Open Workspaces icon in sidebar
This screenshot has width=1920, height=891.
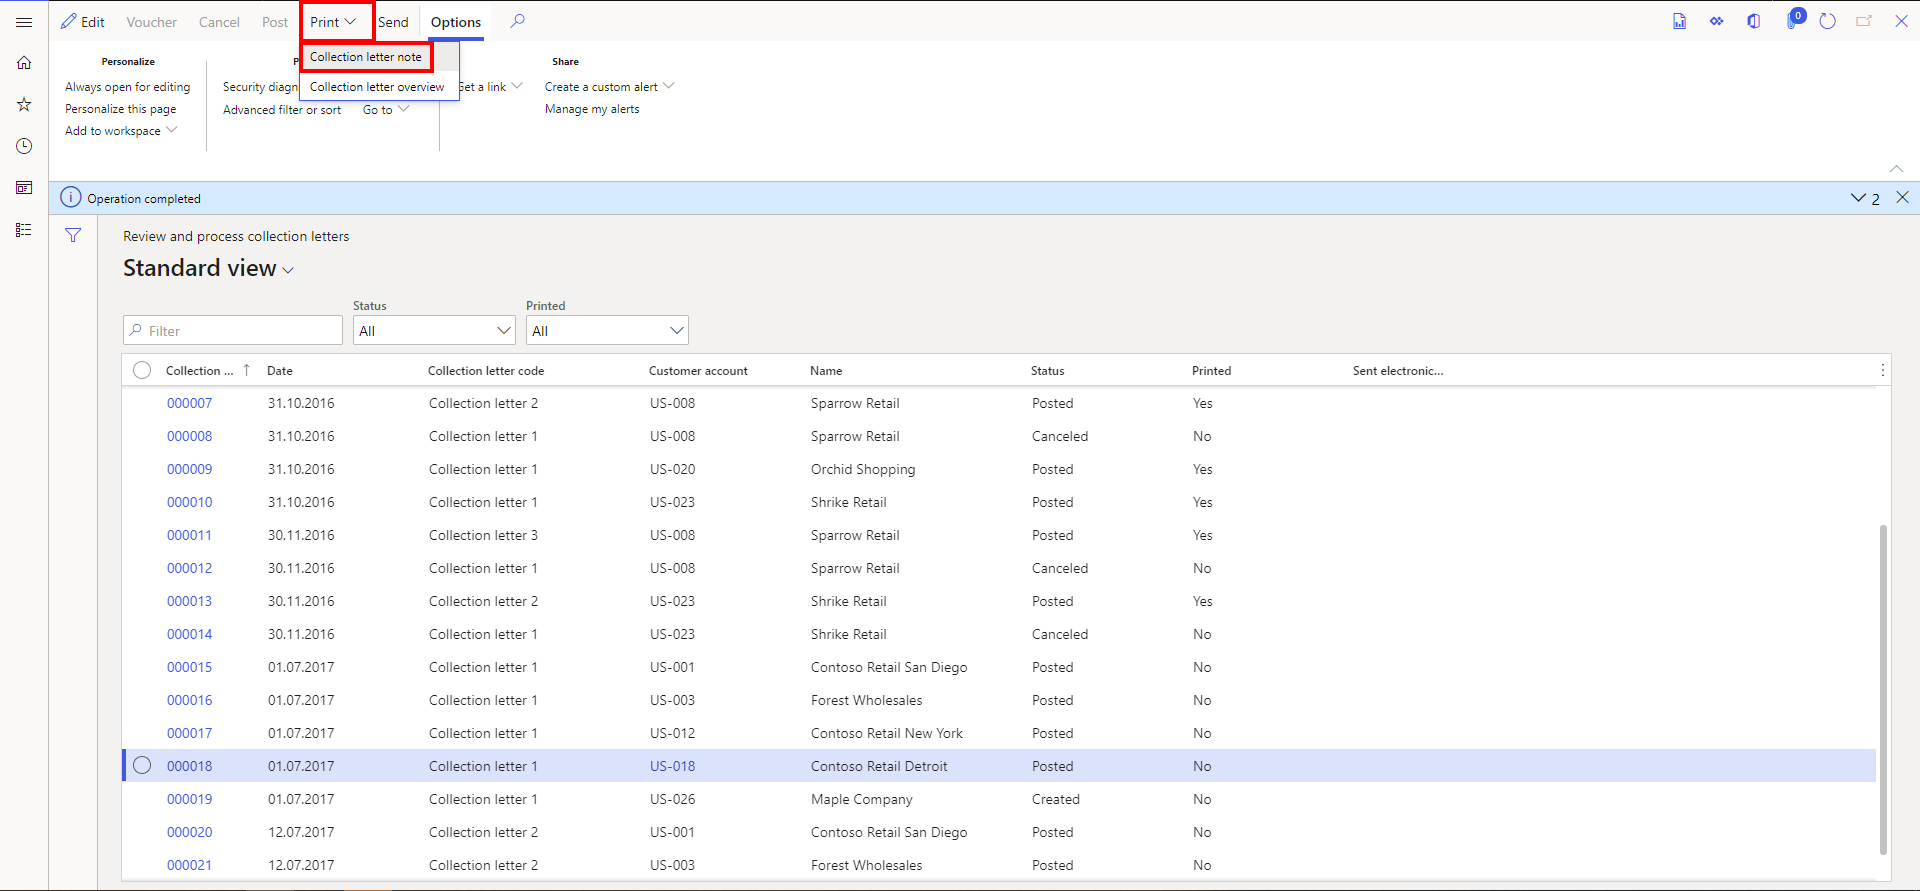24,188
